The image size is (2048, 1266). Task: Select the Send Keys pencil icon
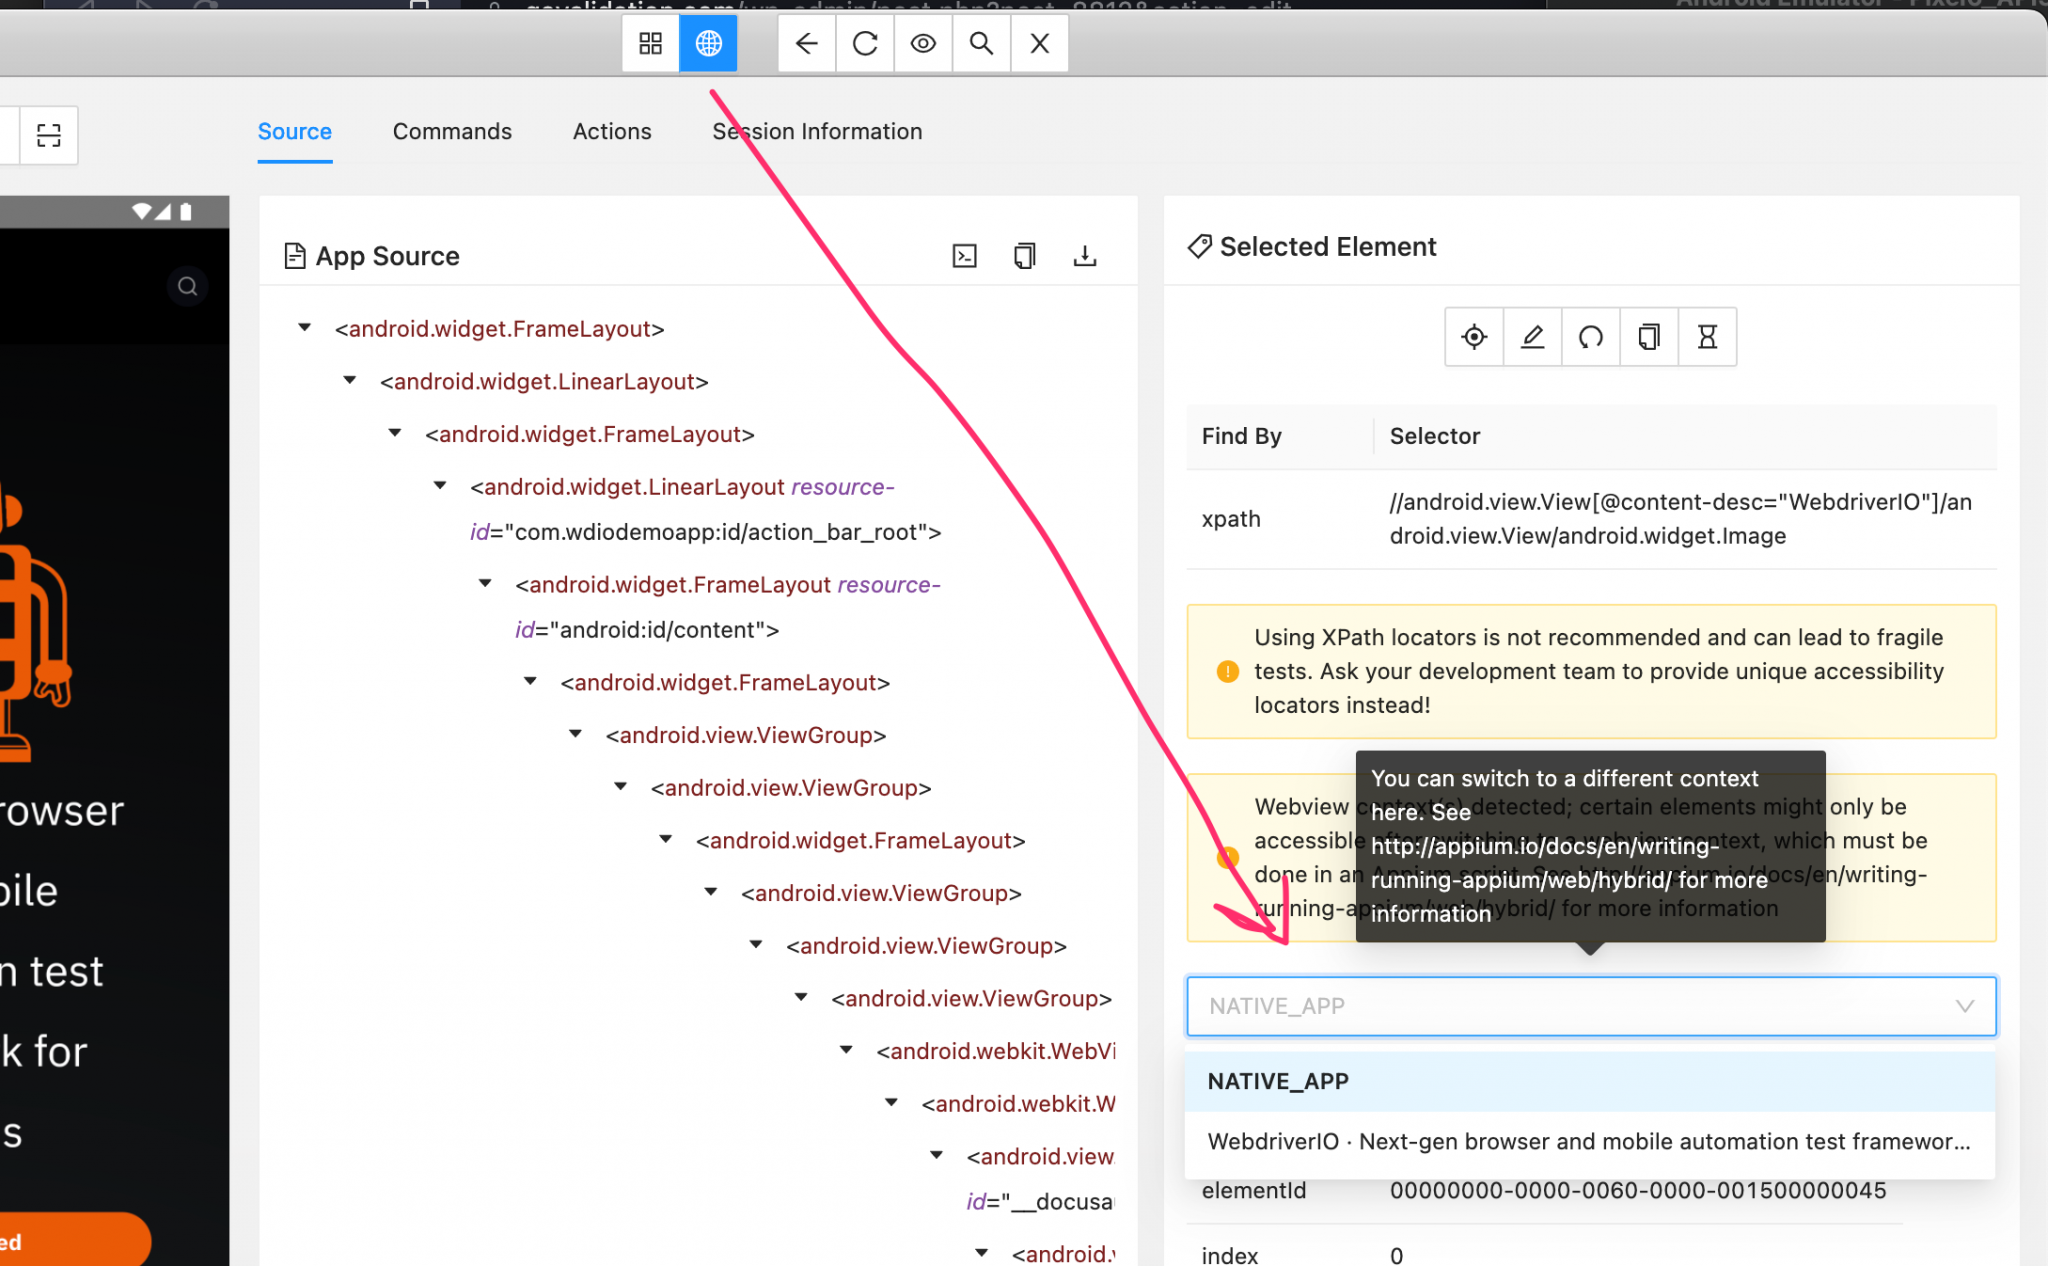pyautogui.click(x=1532, y=337)
